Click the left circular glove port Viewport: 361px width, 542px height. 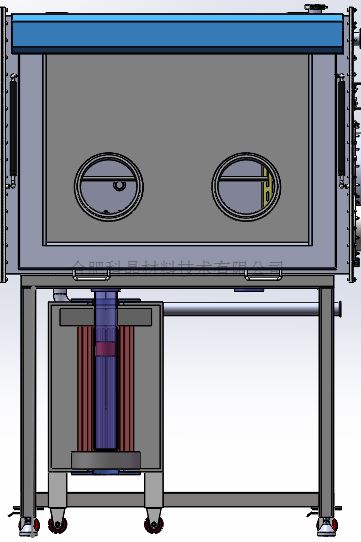pos(109,187)
